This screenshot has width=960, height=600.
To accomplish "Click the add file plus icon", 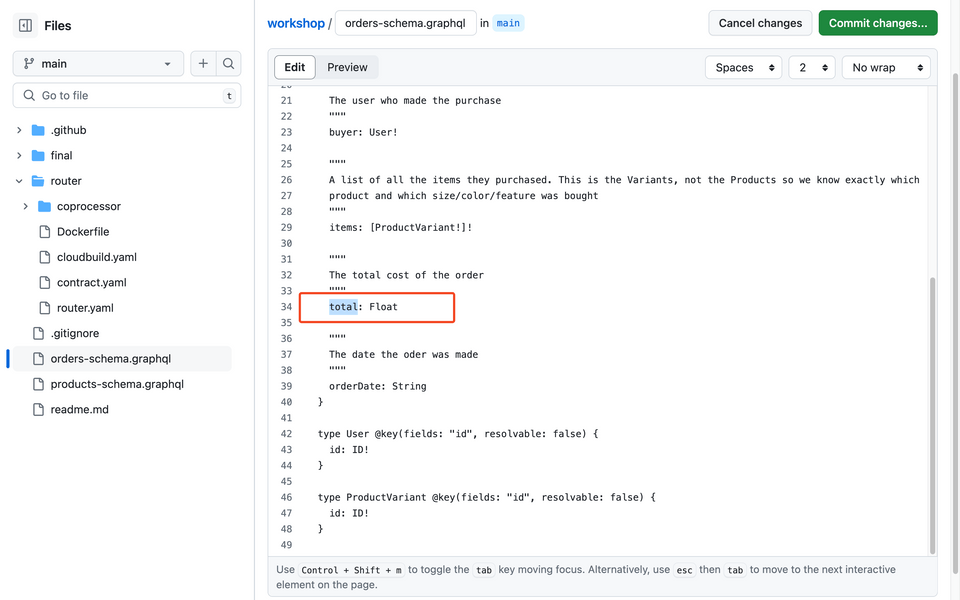I will 203,64.
